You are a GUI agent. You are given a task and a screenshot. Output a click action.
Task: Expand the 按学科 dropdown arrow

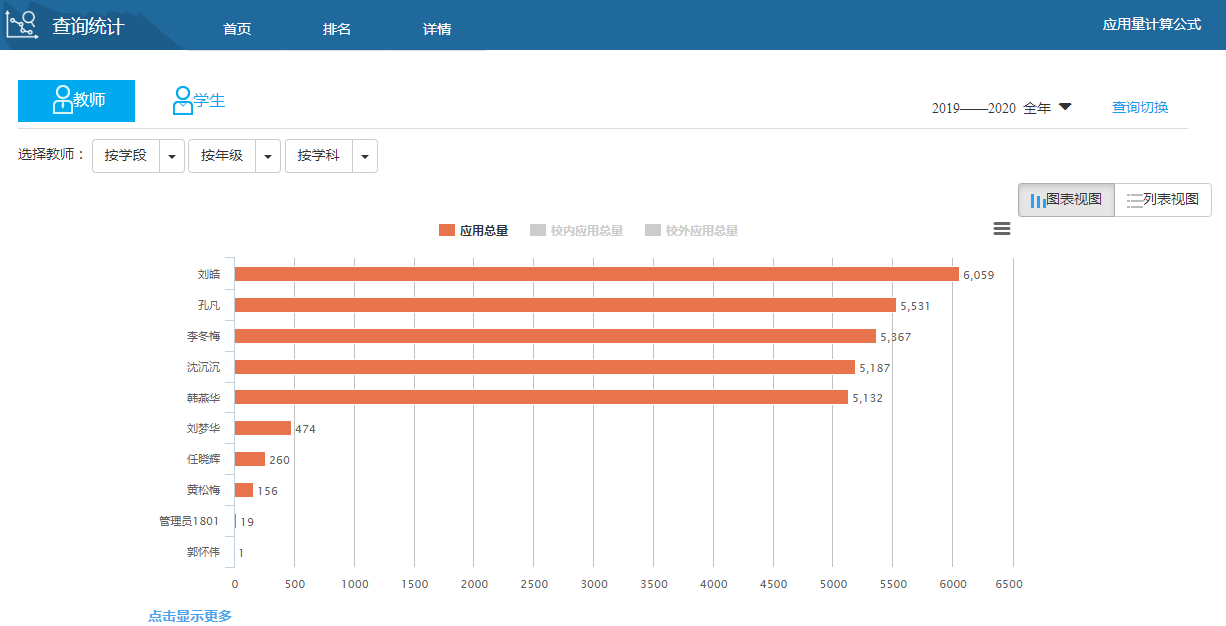(365, 156)
